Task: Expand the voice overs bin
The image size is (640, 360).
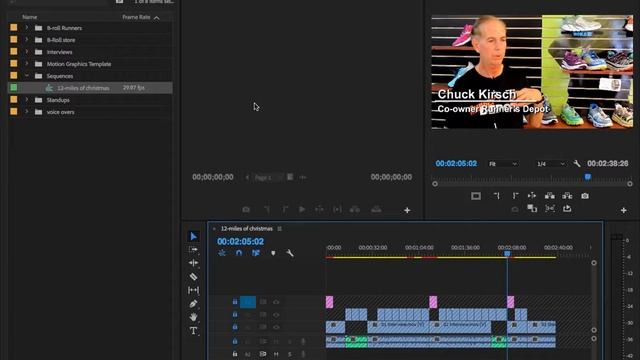Action: tap(27, 112)
